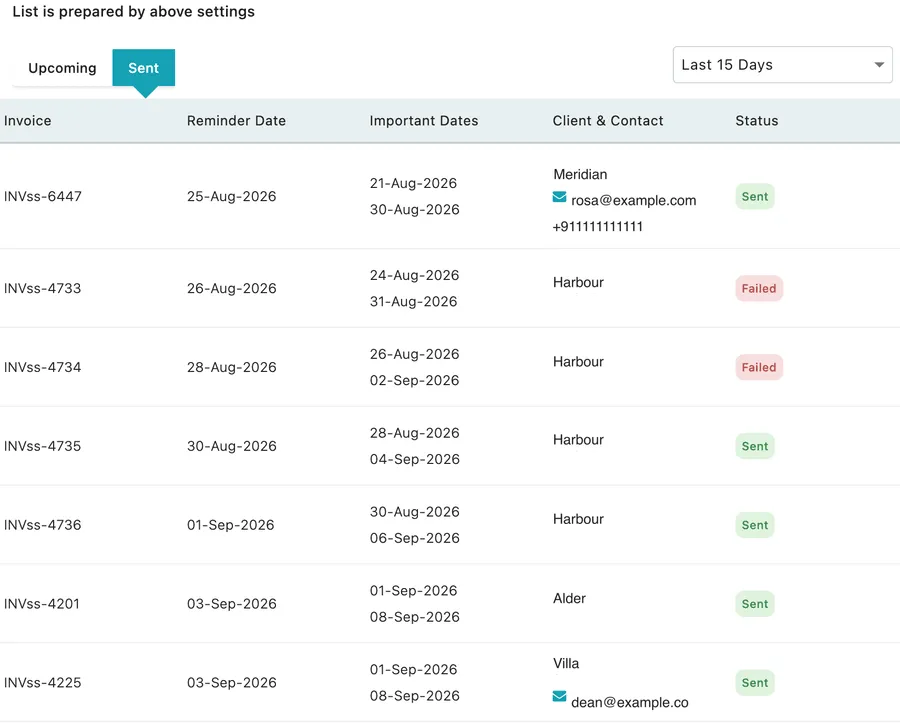Click reminder date 28-Aug-2026

tap(231, 367)
